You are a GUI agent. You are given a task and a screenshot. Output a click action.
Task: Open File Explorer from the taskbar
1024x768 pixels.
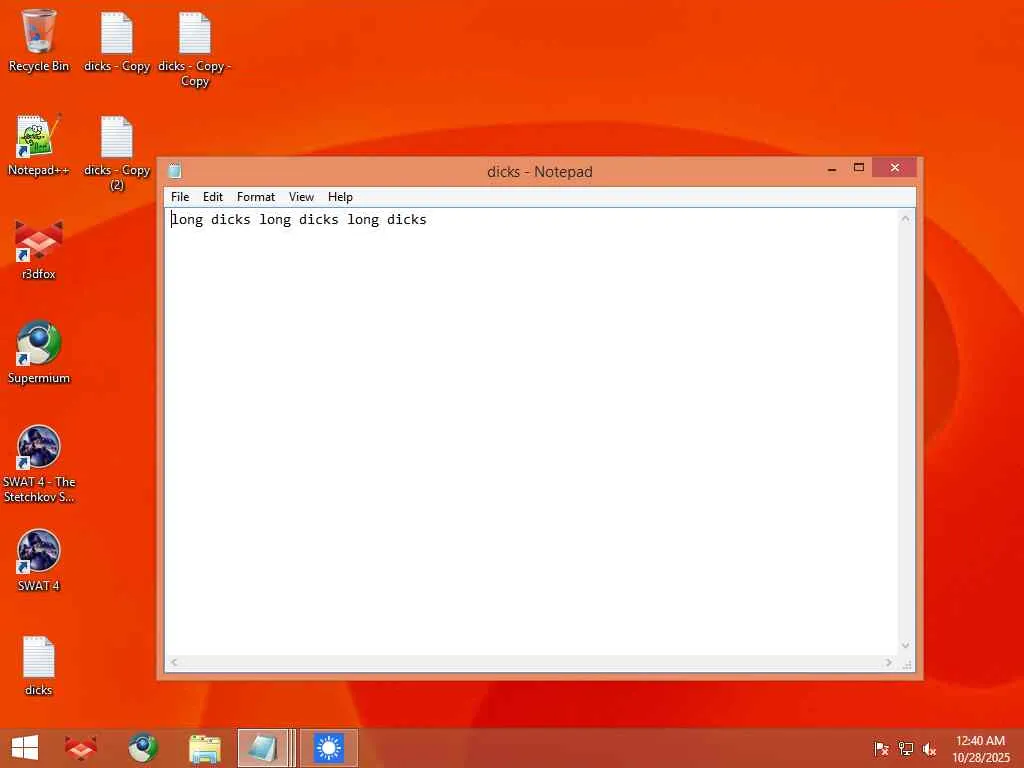point(205,748)
